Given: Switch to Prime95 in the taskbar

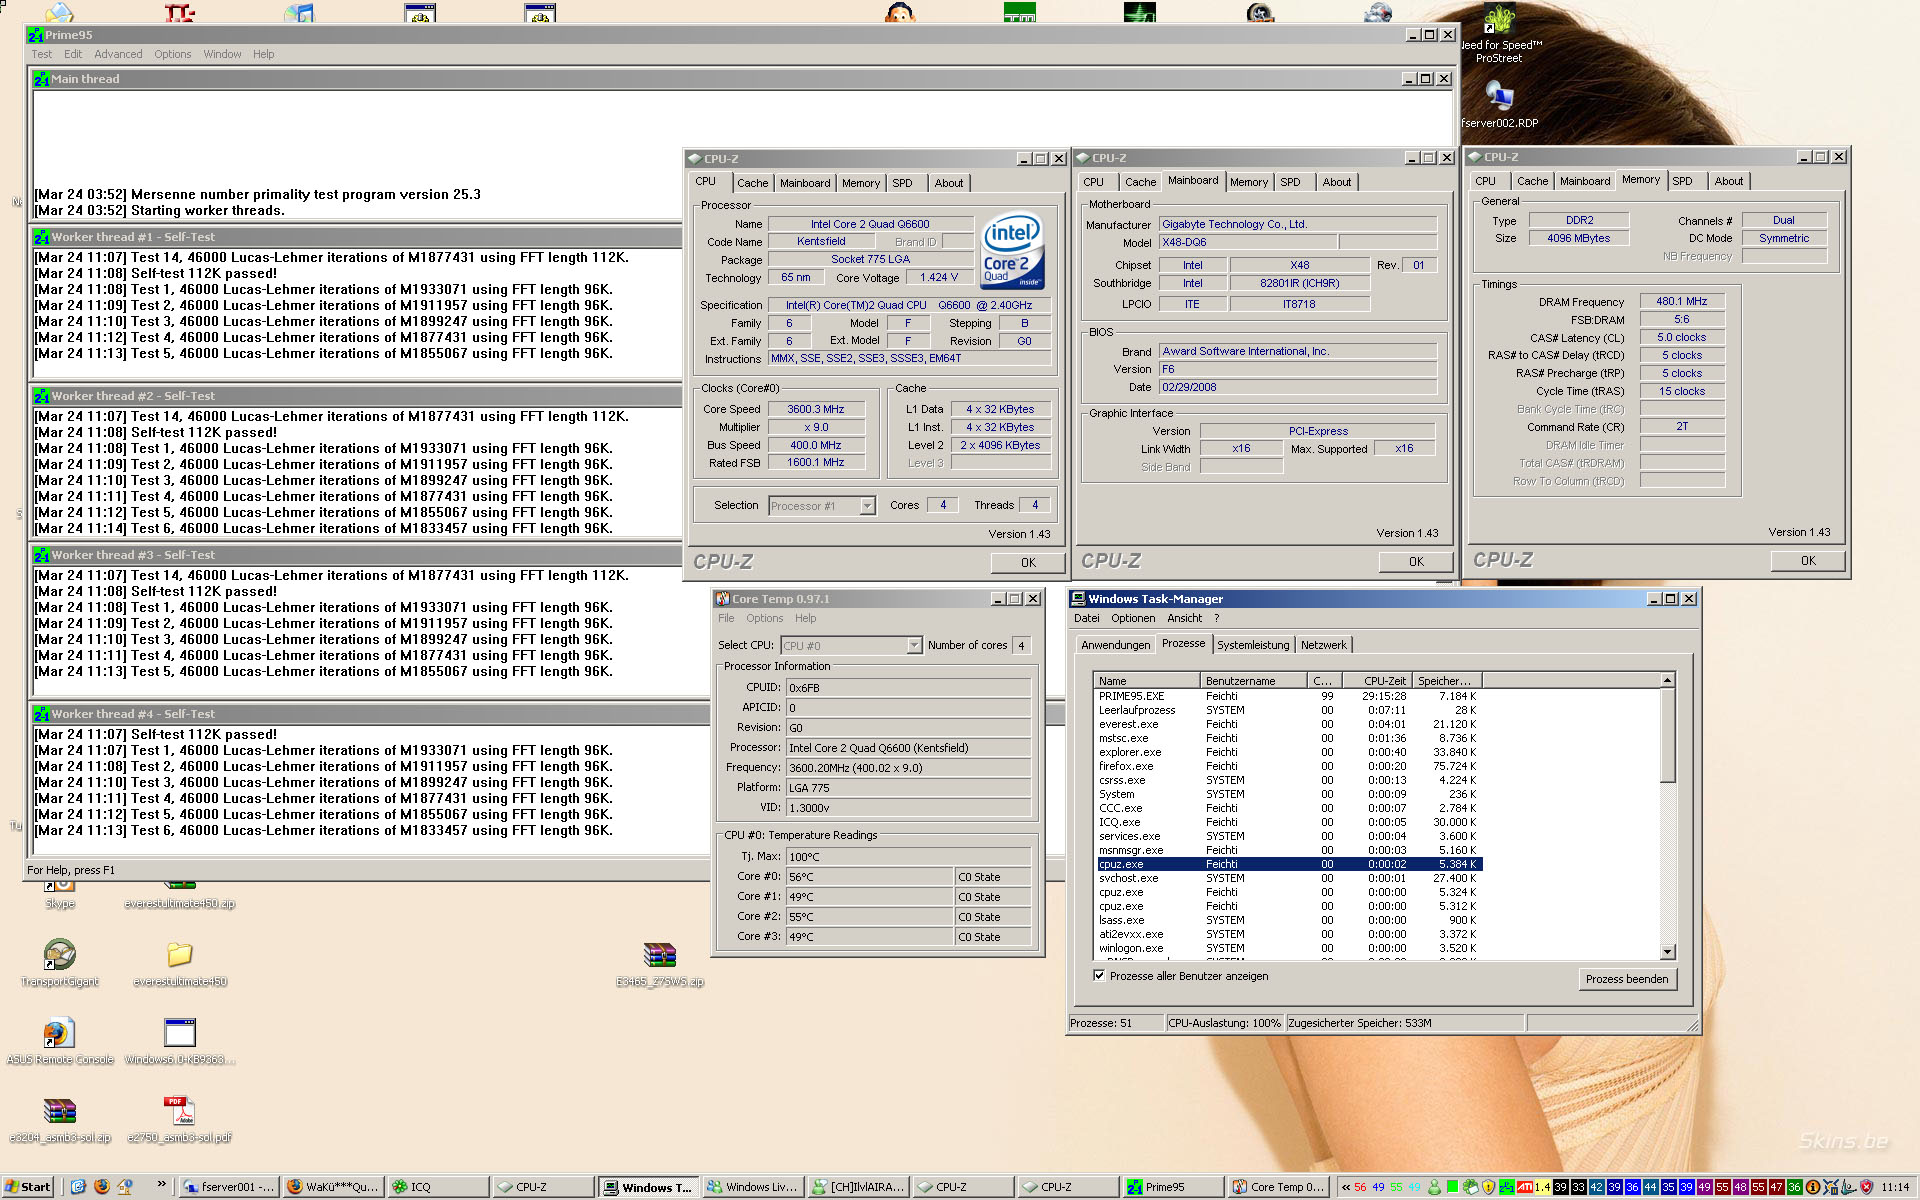Looking at the screenshot, I should [1172, 1187].
